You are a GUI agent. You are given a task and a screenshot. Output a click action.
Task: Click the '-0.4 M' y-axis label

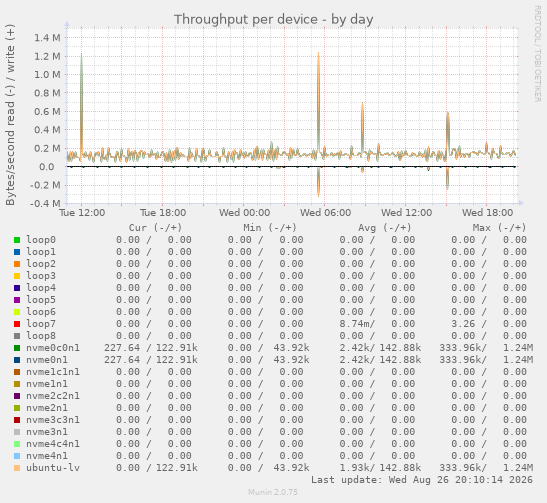tap(45, 204)
